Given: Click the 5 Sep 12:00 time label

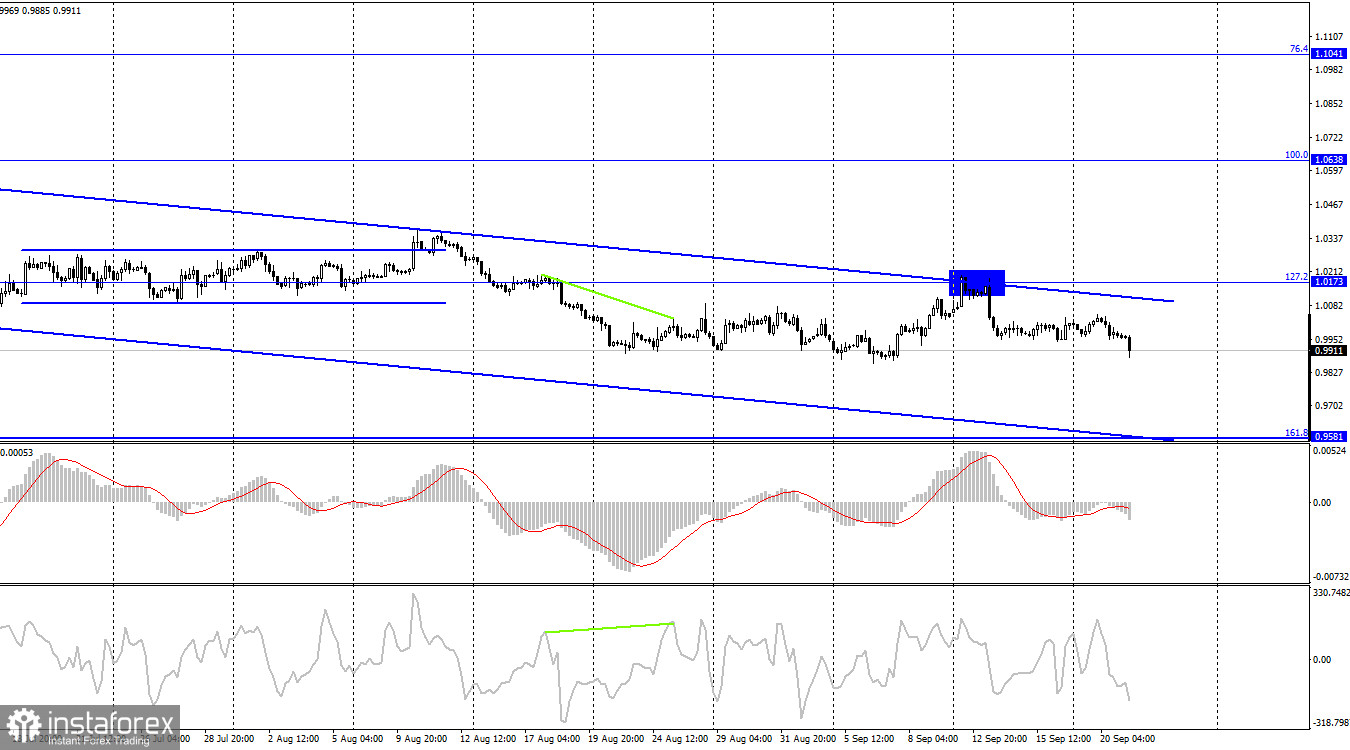Looking at the screenshot, I should [x=871, y=739].
